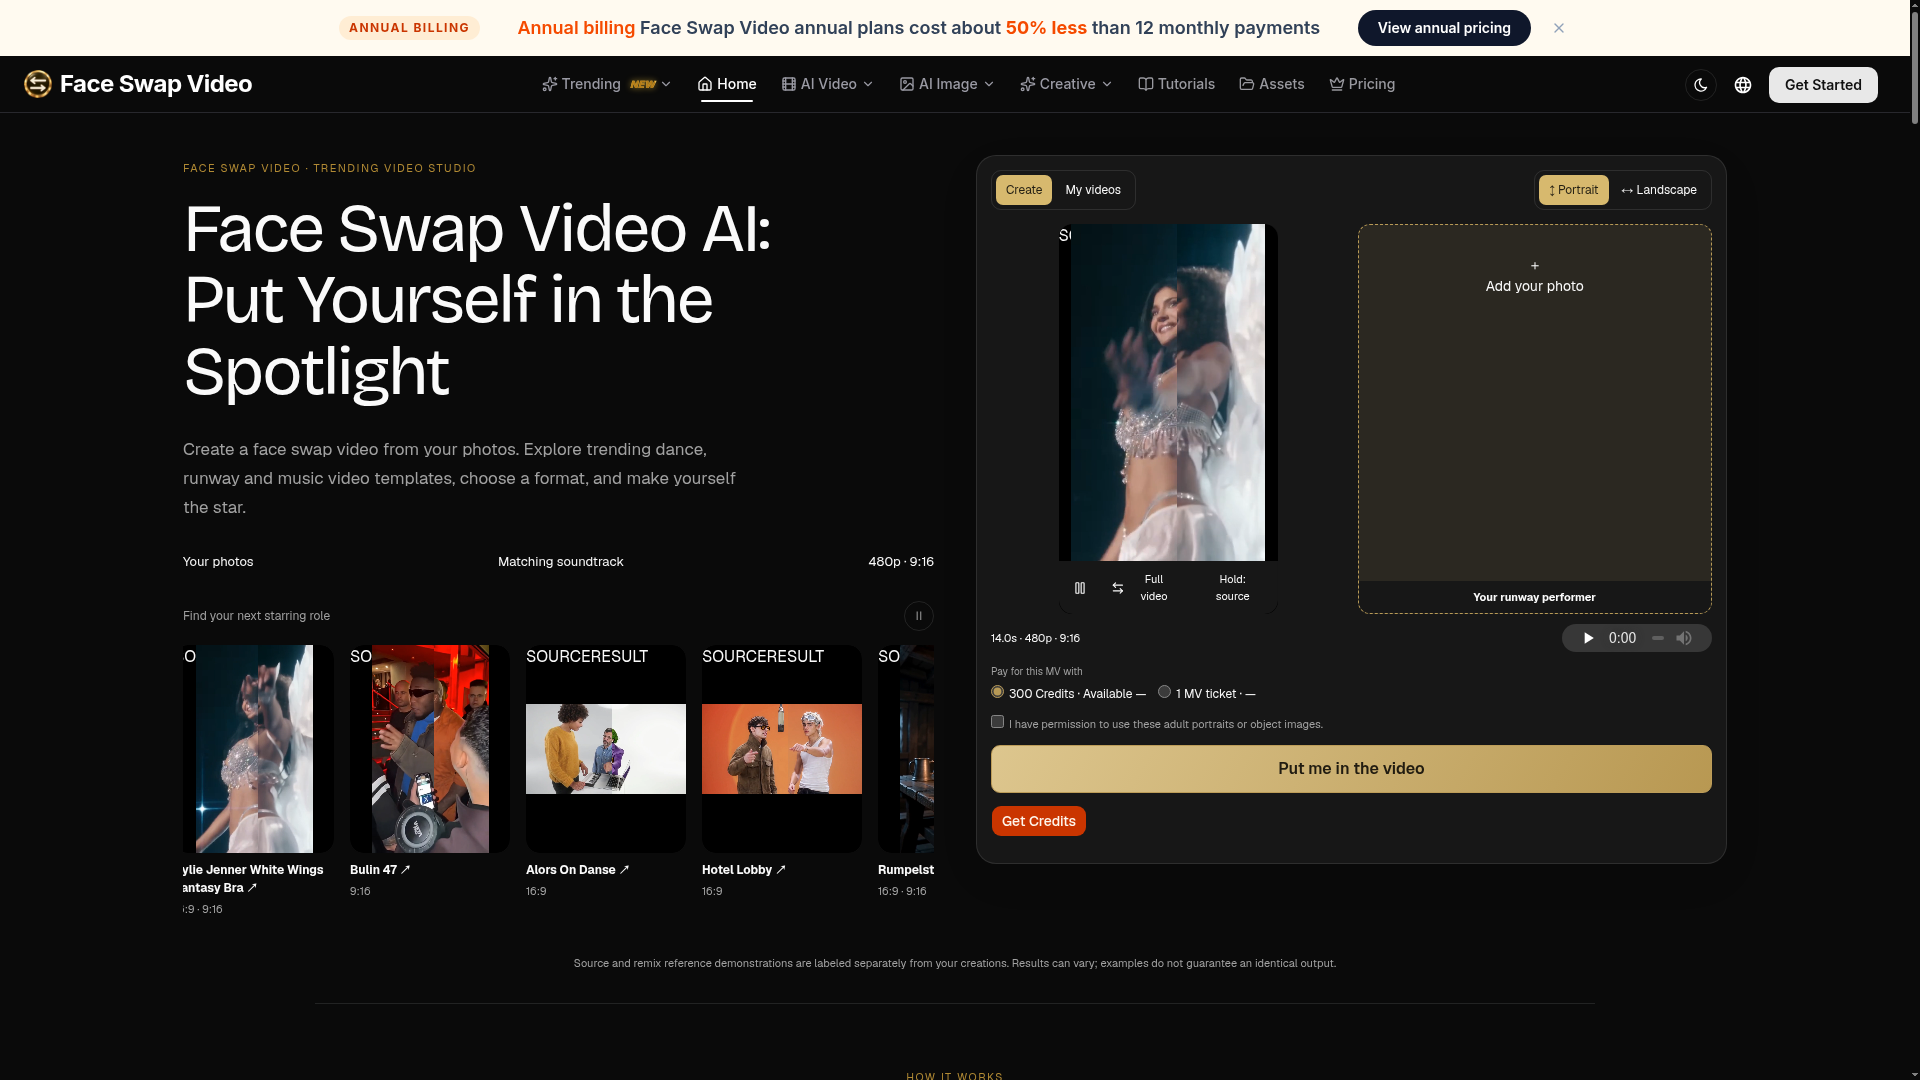Select the 1 MV ticket payment option
The height and width of the screenshot is (1080, 1920).
tap(1164, 692)
